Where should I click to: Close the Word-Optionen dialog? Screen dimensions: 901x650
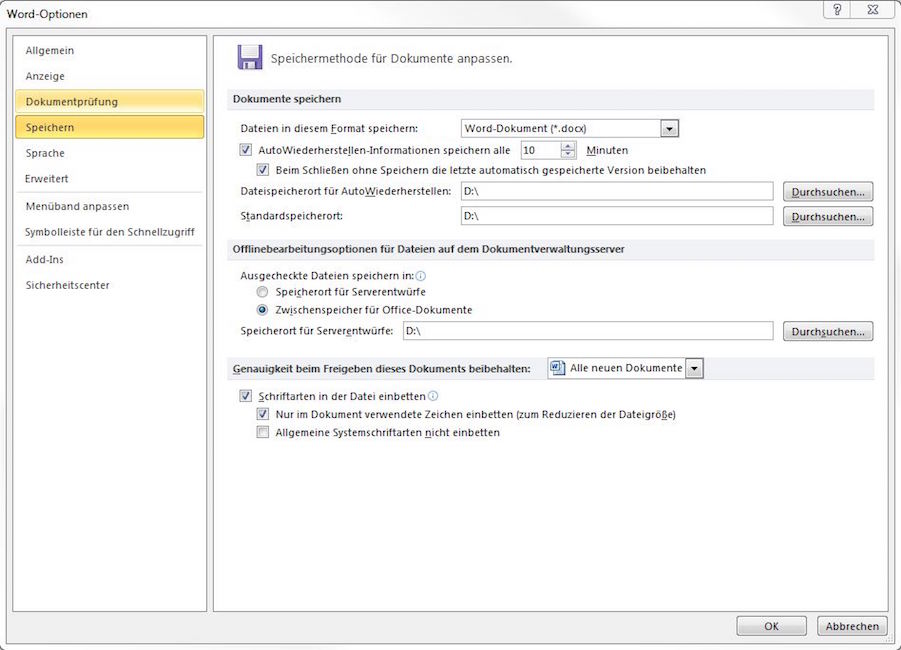click(873, 9)
